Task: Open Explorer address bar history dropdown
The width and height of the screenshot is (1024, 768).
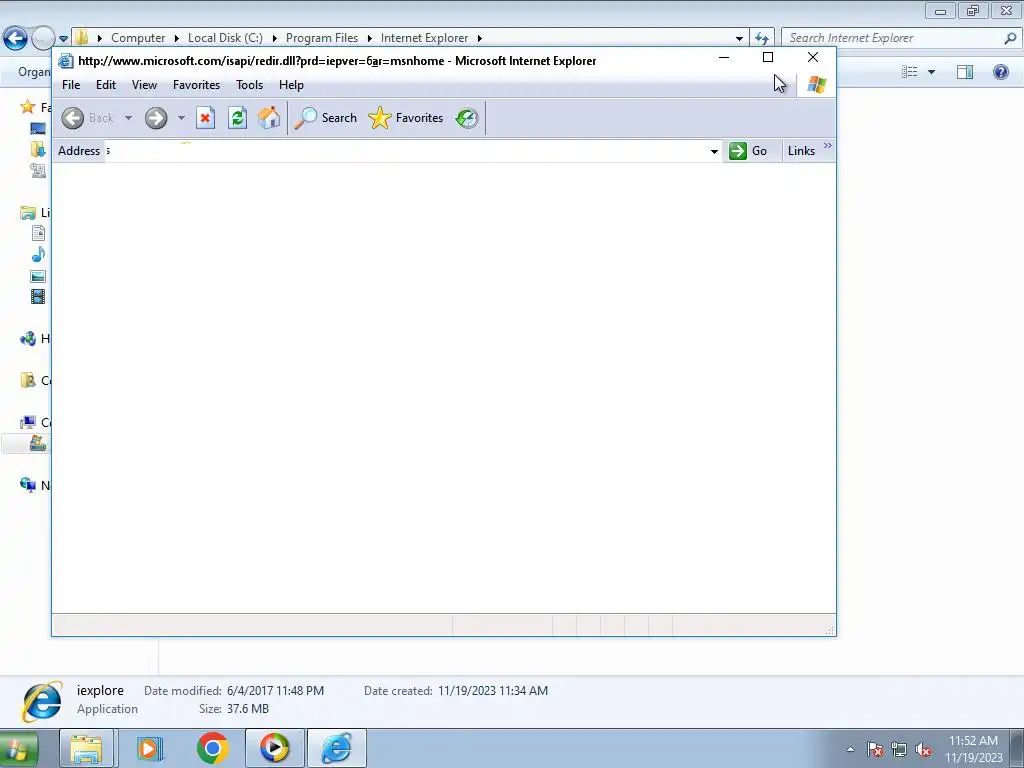Action: (x=739, y=39)
